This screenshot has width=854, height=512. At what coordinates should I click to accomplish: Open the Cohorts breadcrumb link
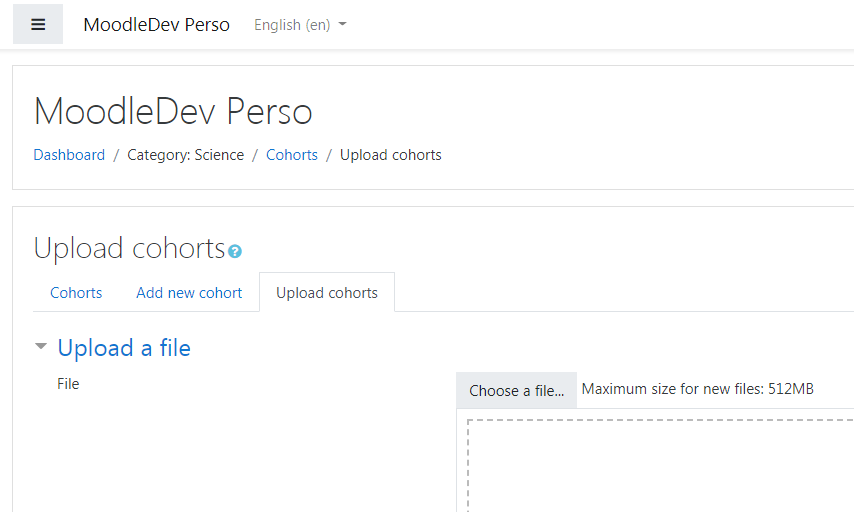tap(291, 155)
